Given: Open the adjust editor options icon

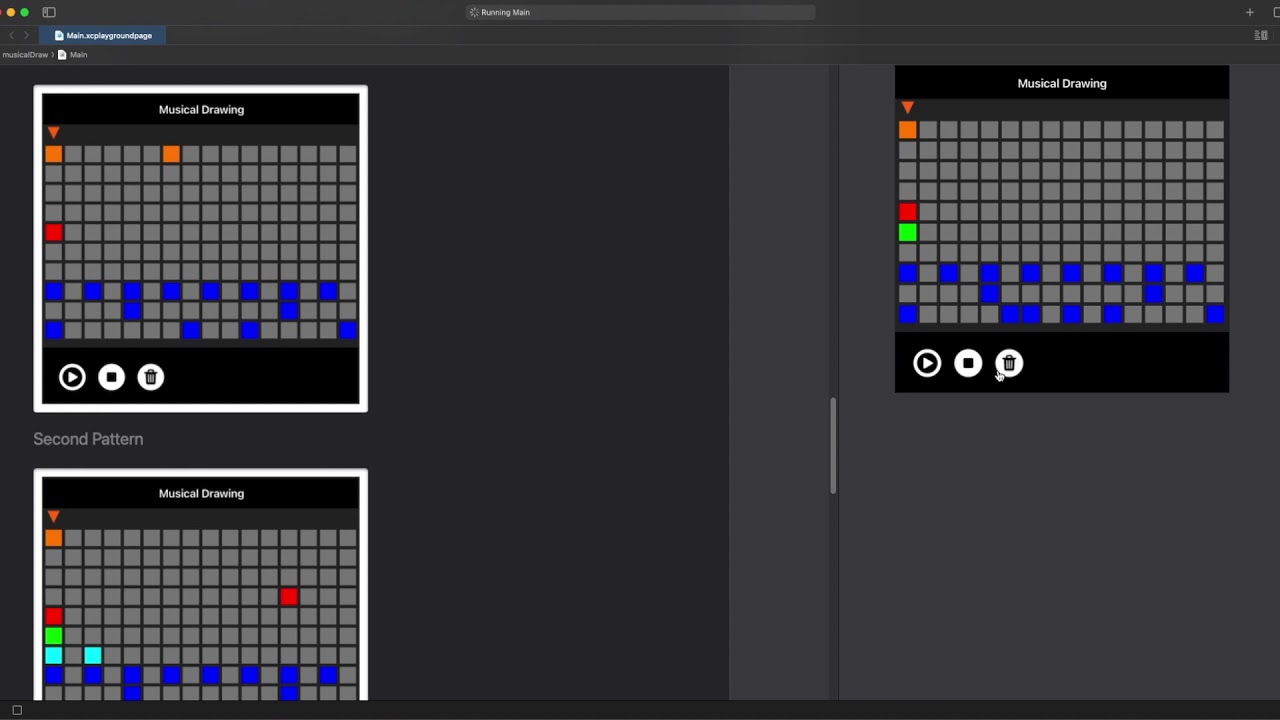Looking at the screenshot, I should pyautogui.click(x=1261, y=35).
